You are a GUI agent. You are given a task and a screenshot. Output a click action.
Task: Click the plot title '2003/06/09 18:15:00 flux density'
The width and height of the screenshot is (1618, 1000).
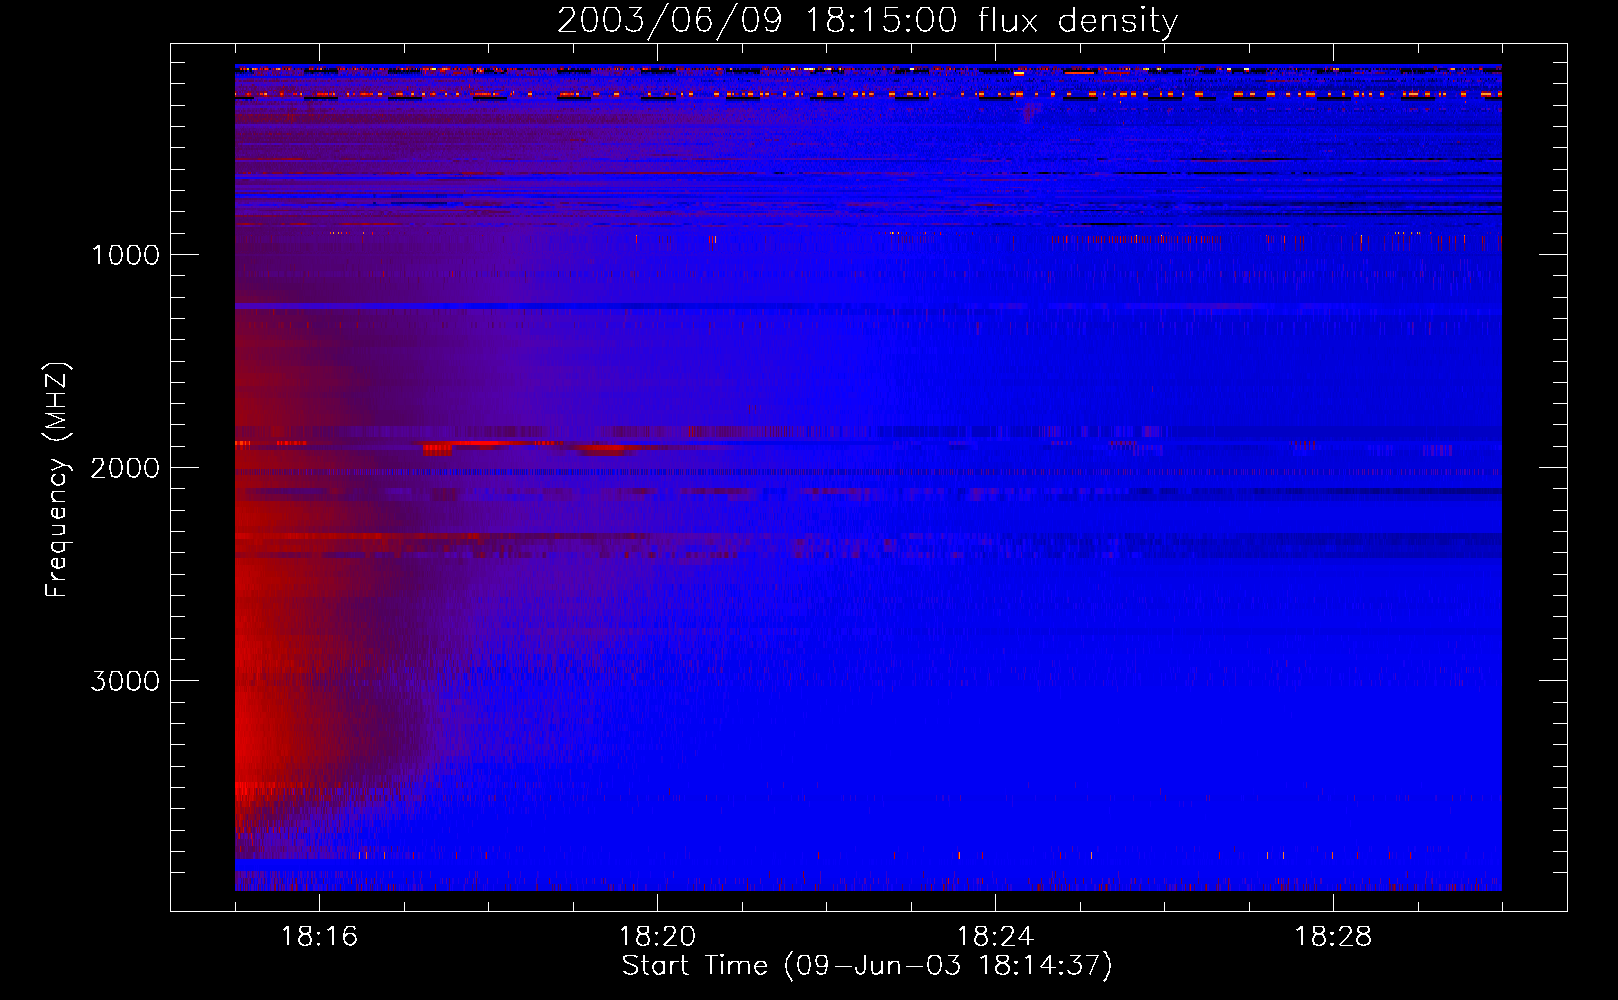point(867,20)
